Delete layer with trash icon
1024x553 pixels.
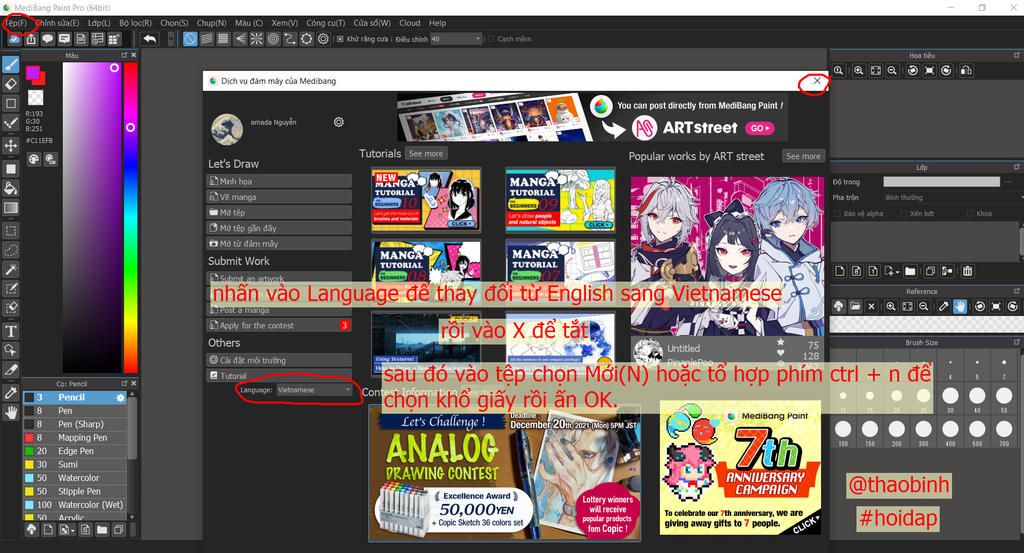coord(968,271)
